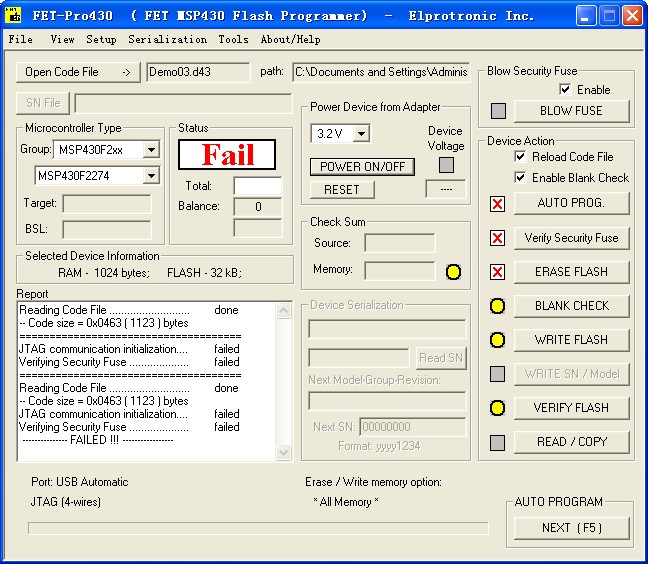Click the red X status icon beside AUTO PROG.

click(497, 204)
